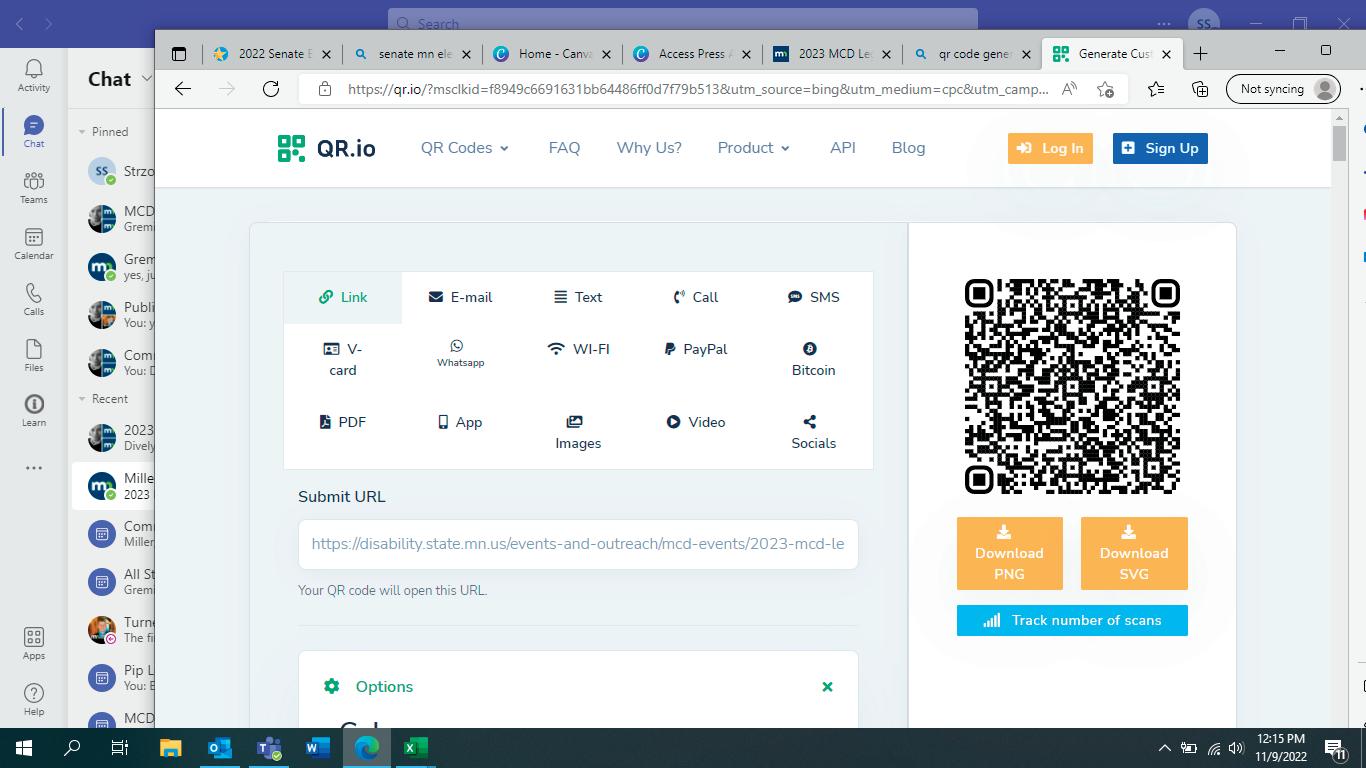Image resolution: width=1366 pixels, height=768 pixels.
Task: Open the Why Us? link
Action: [649, 148]
